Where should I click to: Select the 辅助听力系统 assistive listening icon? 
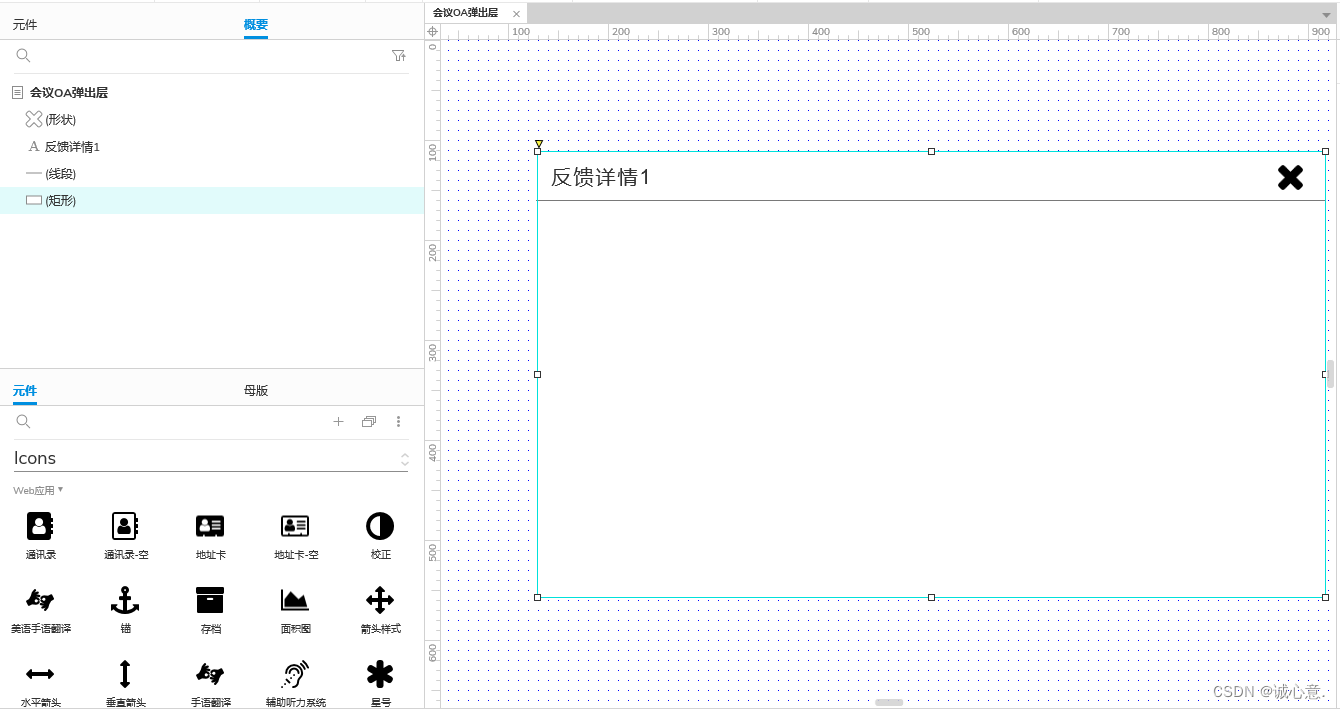(294, 675)
